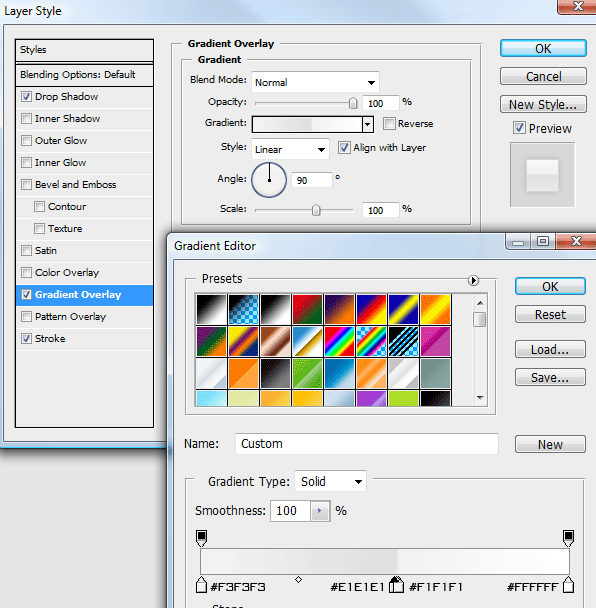
Task: Open the Presets flyout menu arrow
Action: [x=473, y=280]
